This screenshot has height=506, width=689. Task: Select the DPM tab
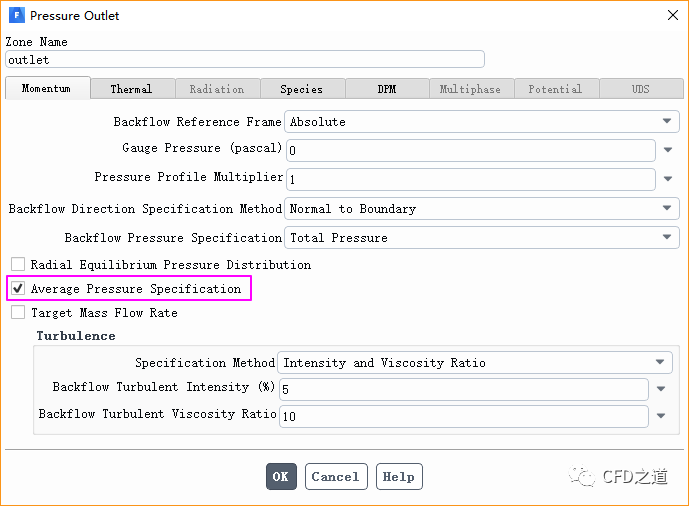tap(387, 89)
